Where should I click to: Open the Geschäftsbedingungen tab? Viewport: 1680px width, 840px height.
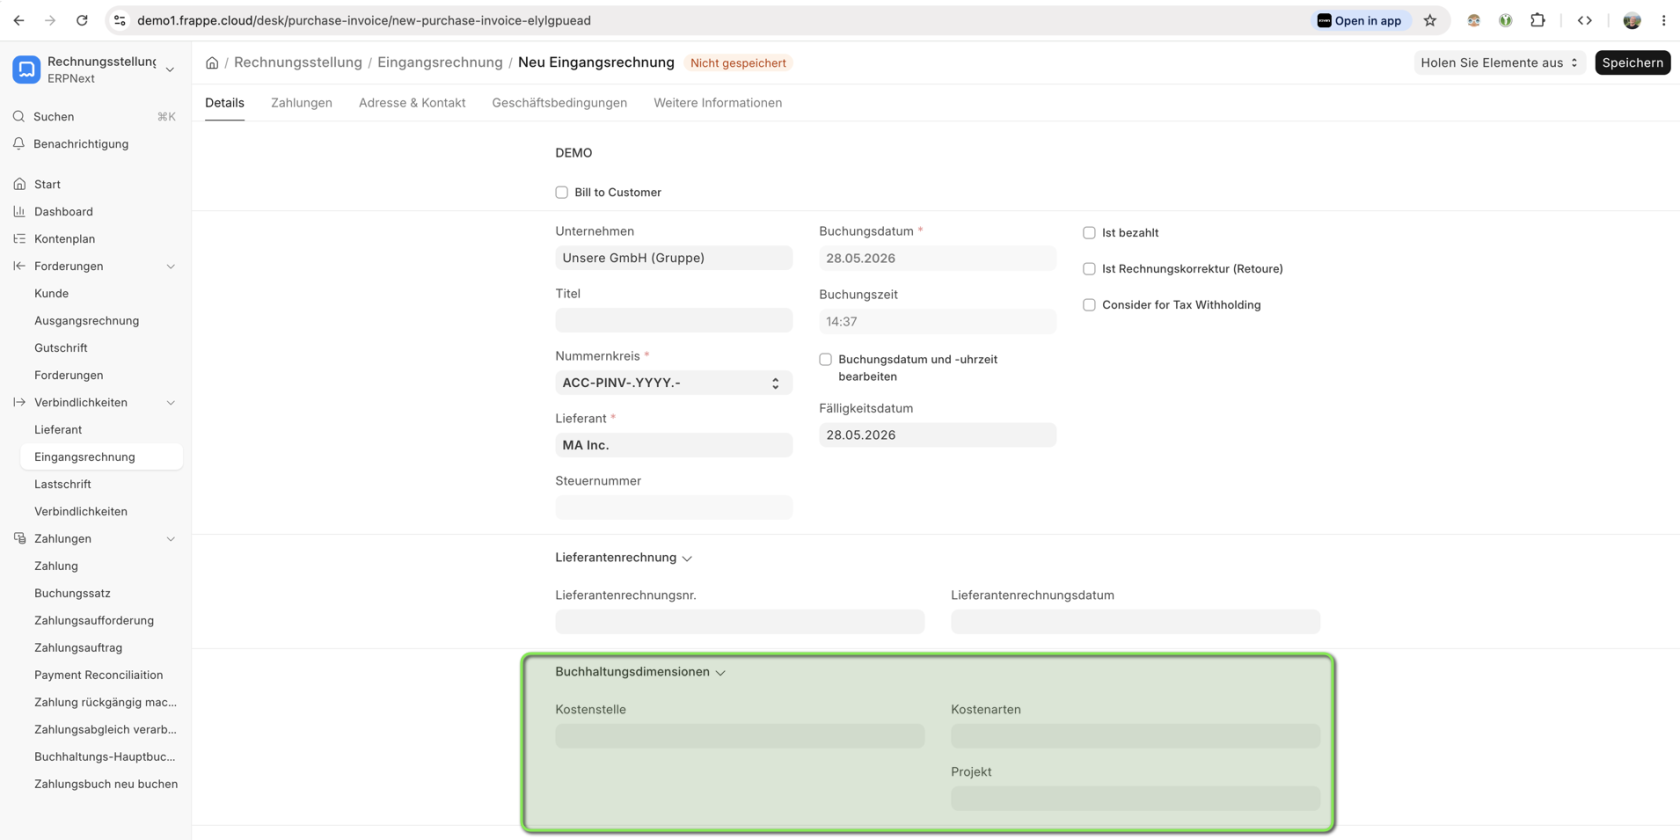[559, 103]
